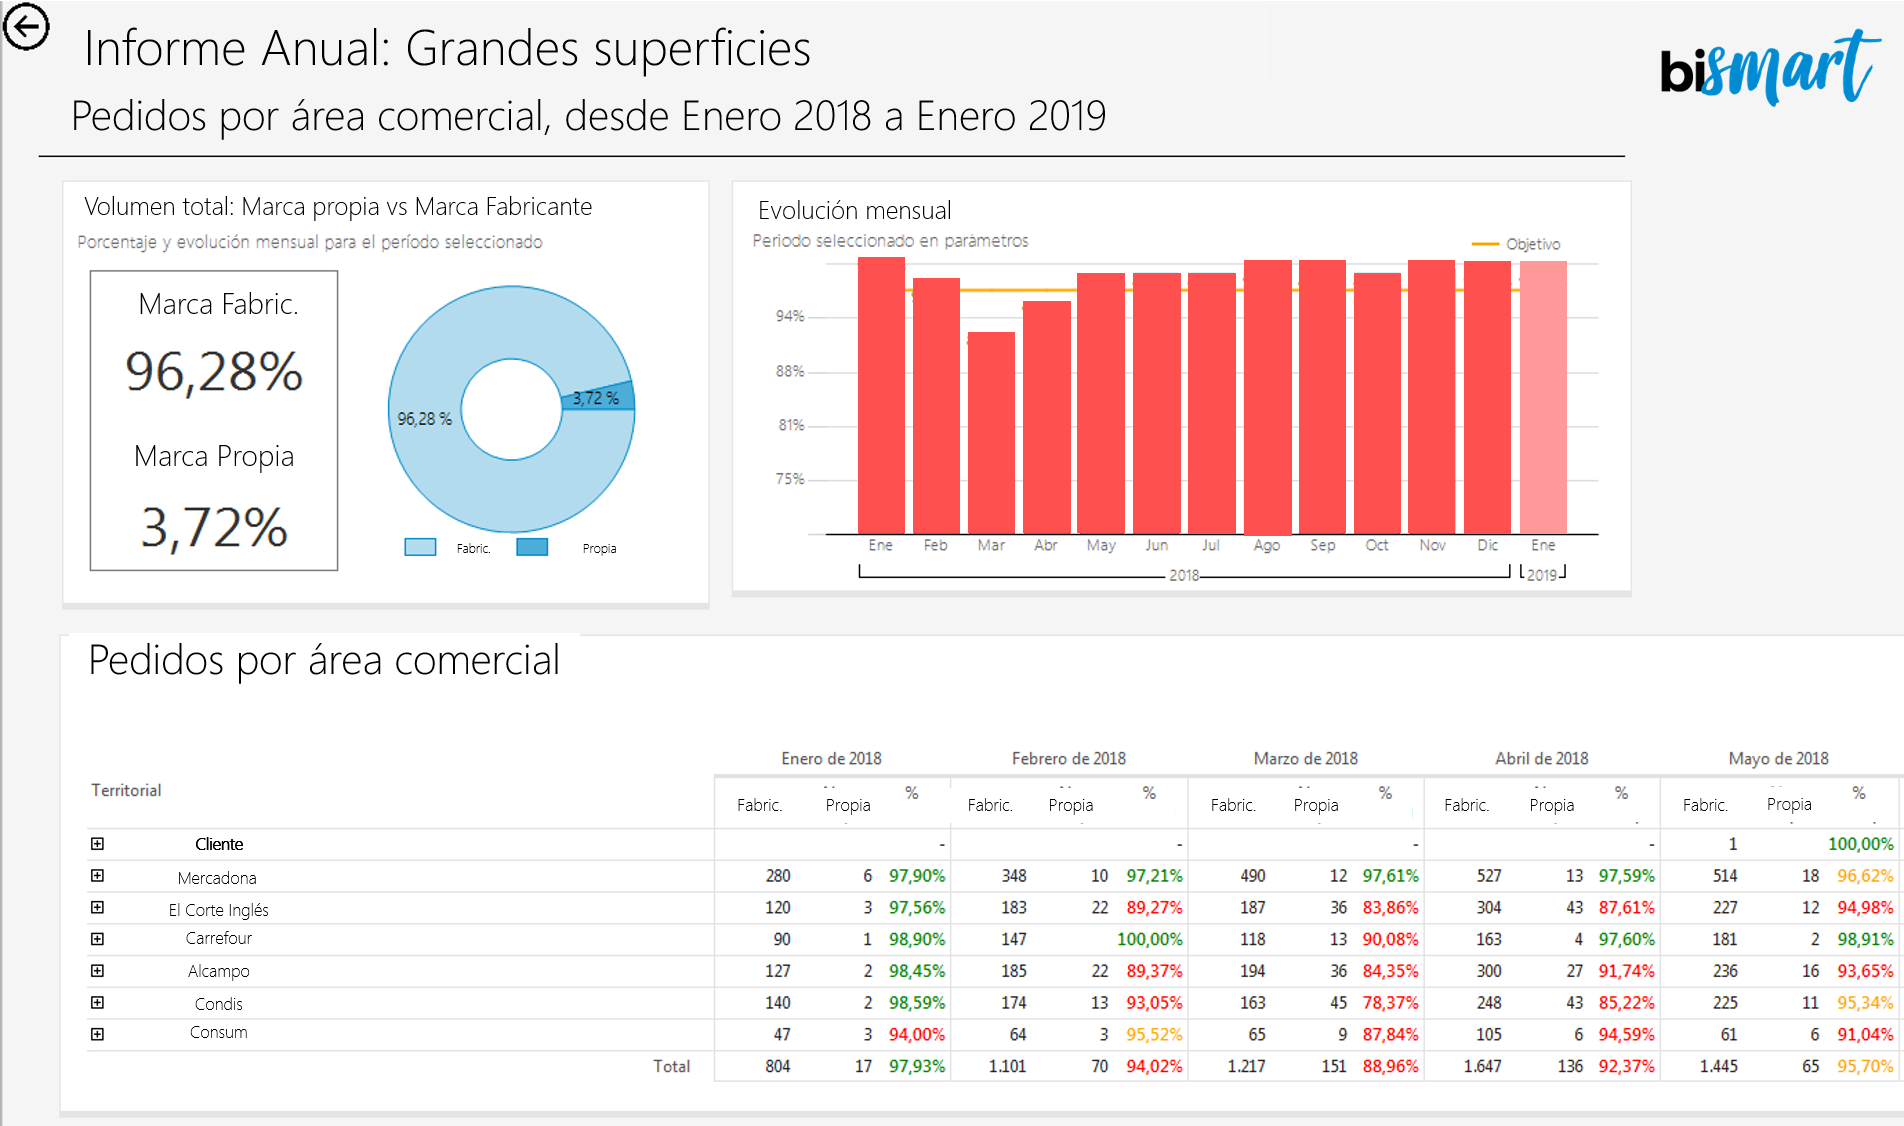Viewport: 1904px width, 1126px height.
Task: Click the back arrow icon
Action: coord(26,26)
